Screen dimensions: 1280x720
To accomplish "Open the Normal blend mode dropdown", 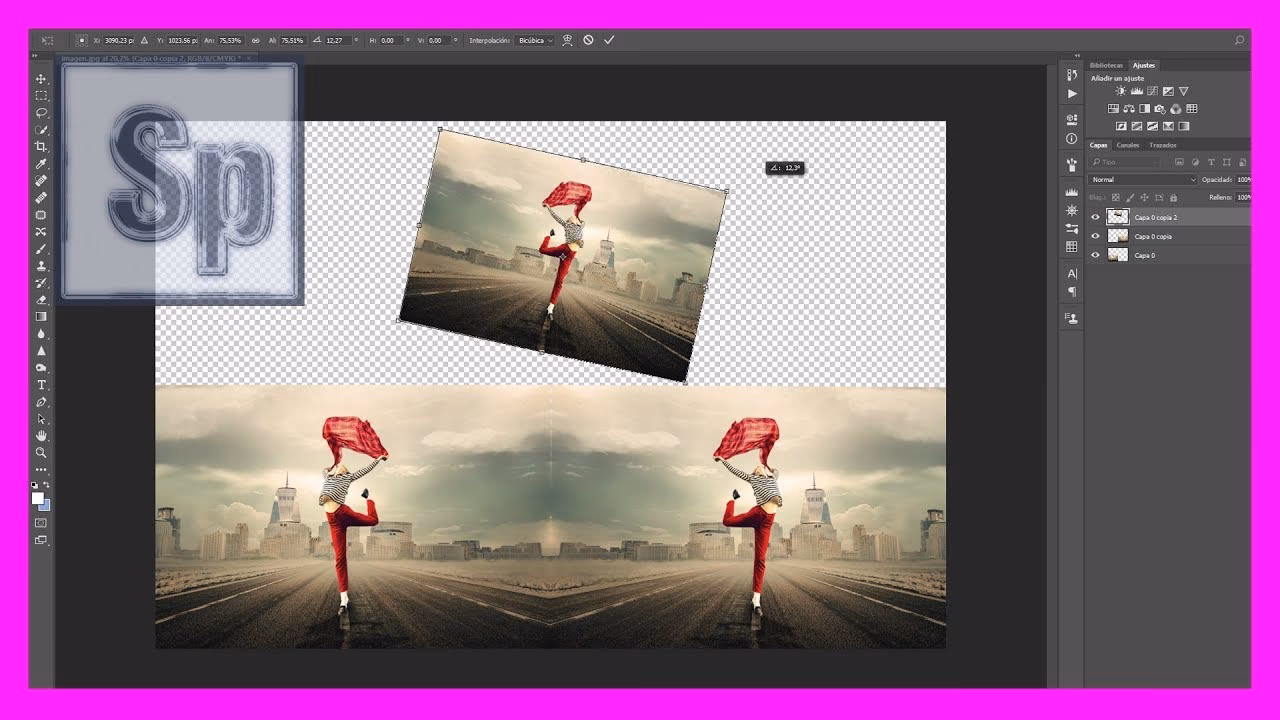I will [1140, 179].
